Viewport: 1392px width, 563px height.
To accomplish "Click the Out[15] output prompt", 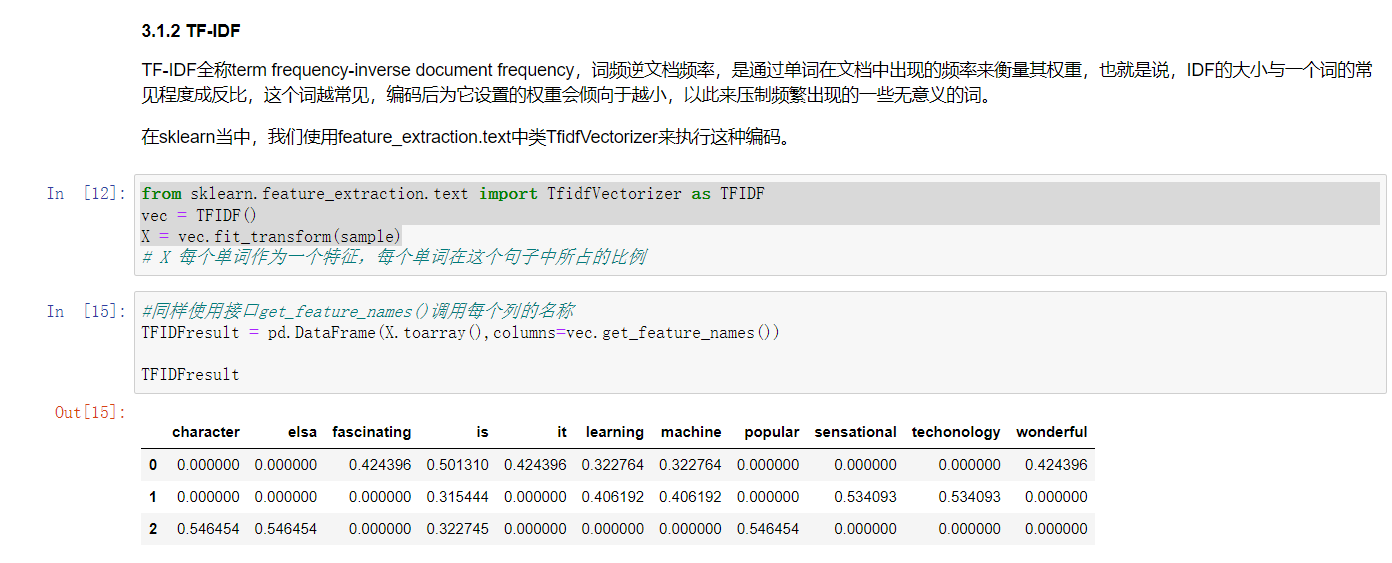I will (91, 412).
